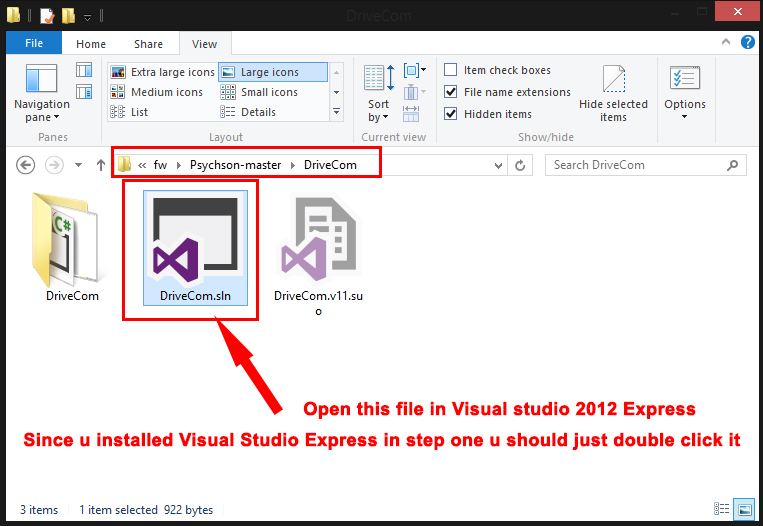
Task: Switch to large icons in status bar
Action: [745, 509]
